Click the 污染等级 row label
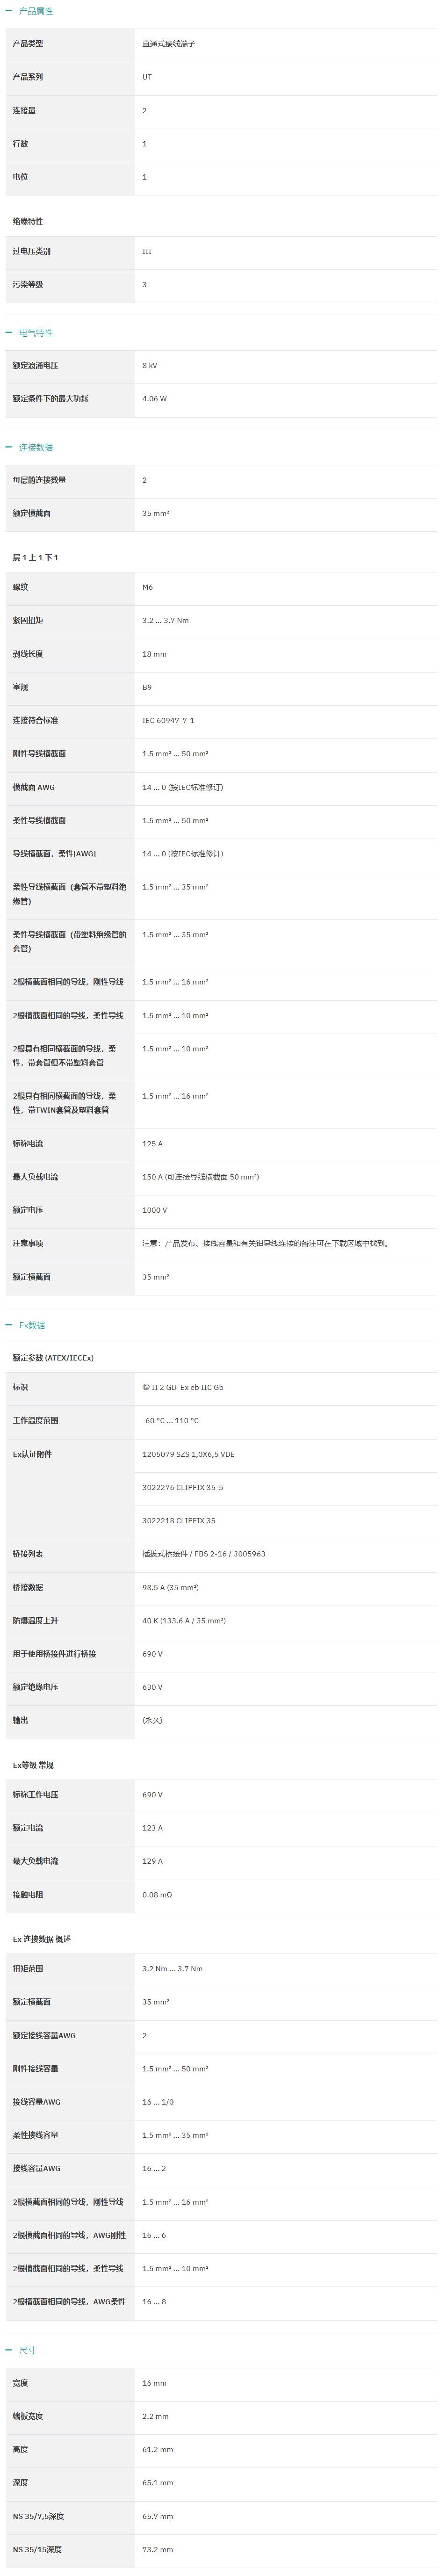The image size is (440, 2576). coord(28,285)
